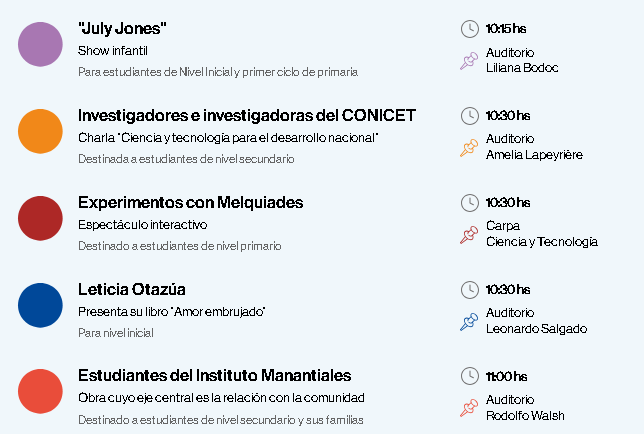Image resolution: width=644 pixels, height=434 pixels.
Task: Click the clock icon in the Melquiades row
Action: [469, 203]
